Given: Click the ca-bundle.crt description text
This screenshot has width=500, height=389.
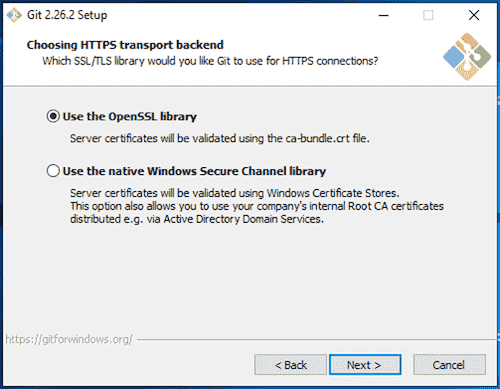Looking at the screenshot, I should [220, 138].
